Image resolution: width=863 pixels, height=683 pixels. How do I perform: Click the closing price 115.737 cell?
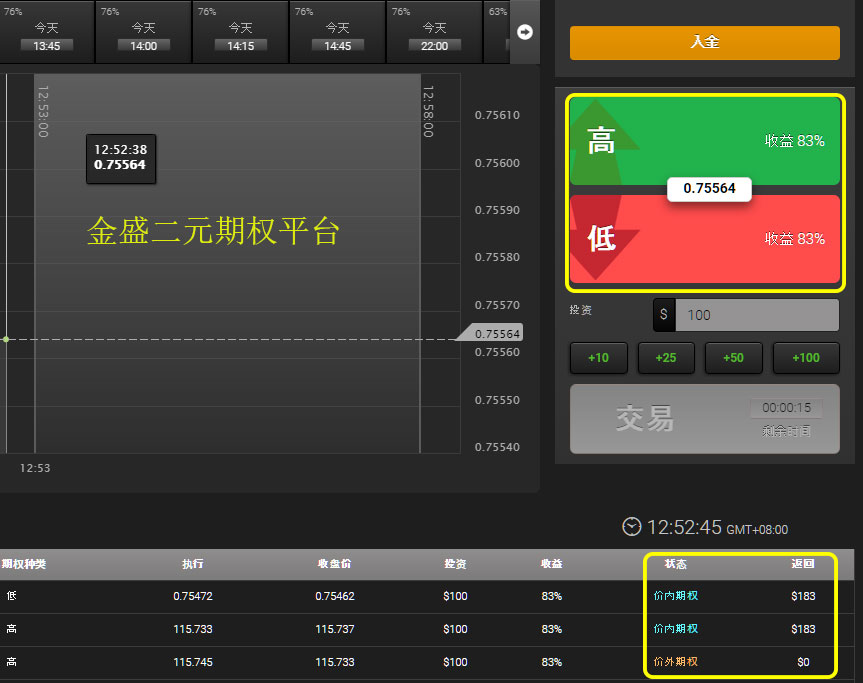pos(335,629)
